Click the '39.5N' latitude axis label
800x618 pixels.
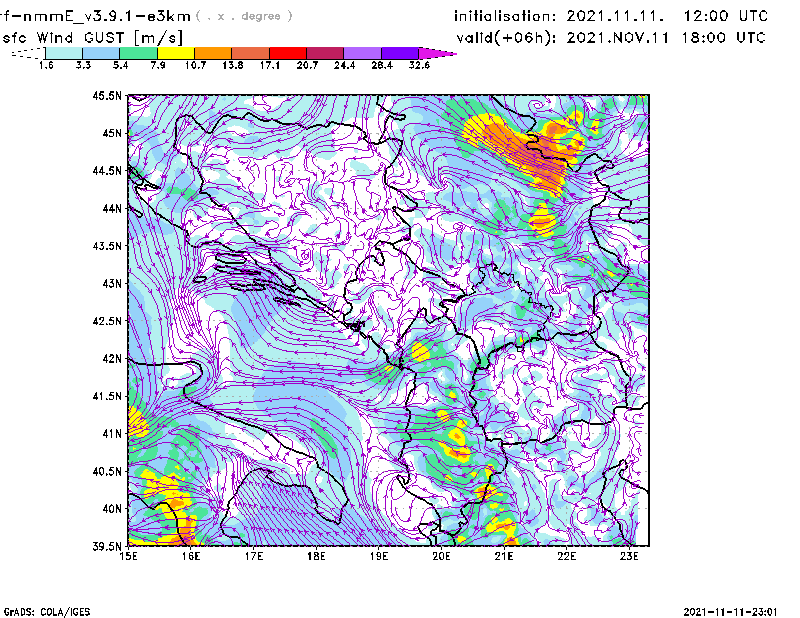[107, 547]
